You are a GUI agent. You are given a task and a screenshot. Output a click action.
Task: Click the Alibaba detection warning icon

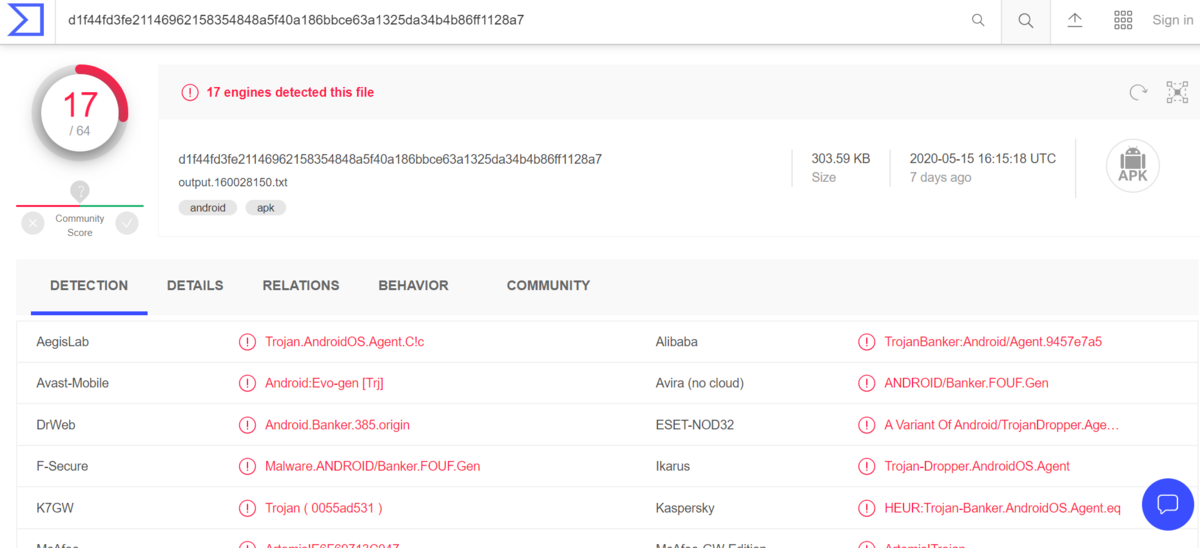(867, 342)
